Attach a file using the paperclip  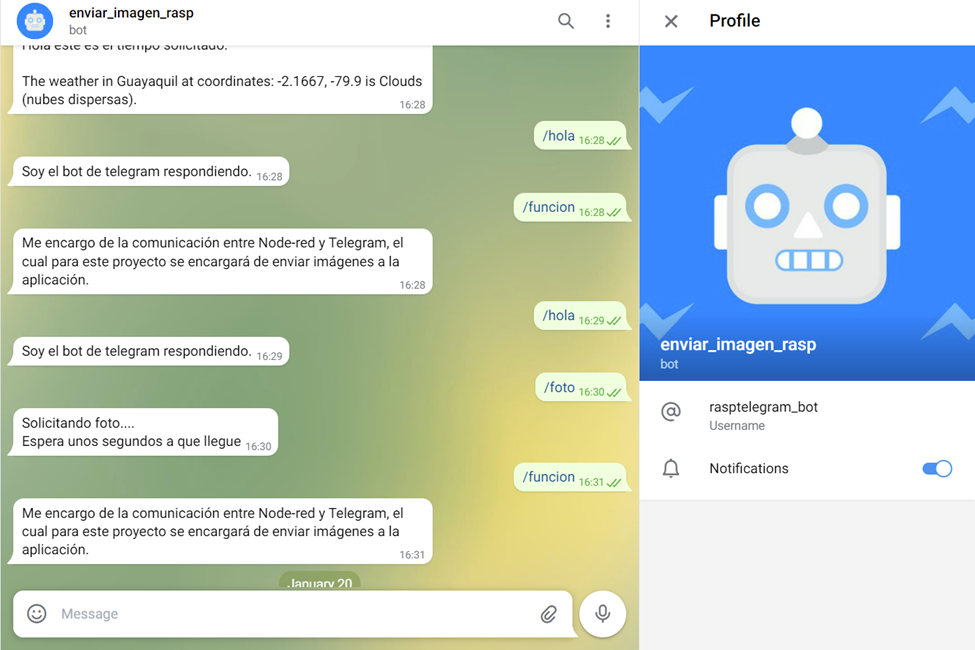549,614
